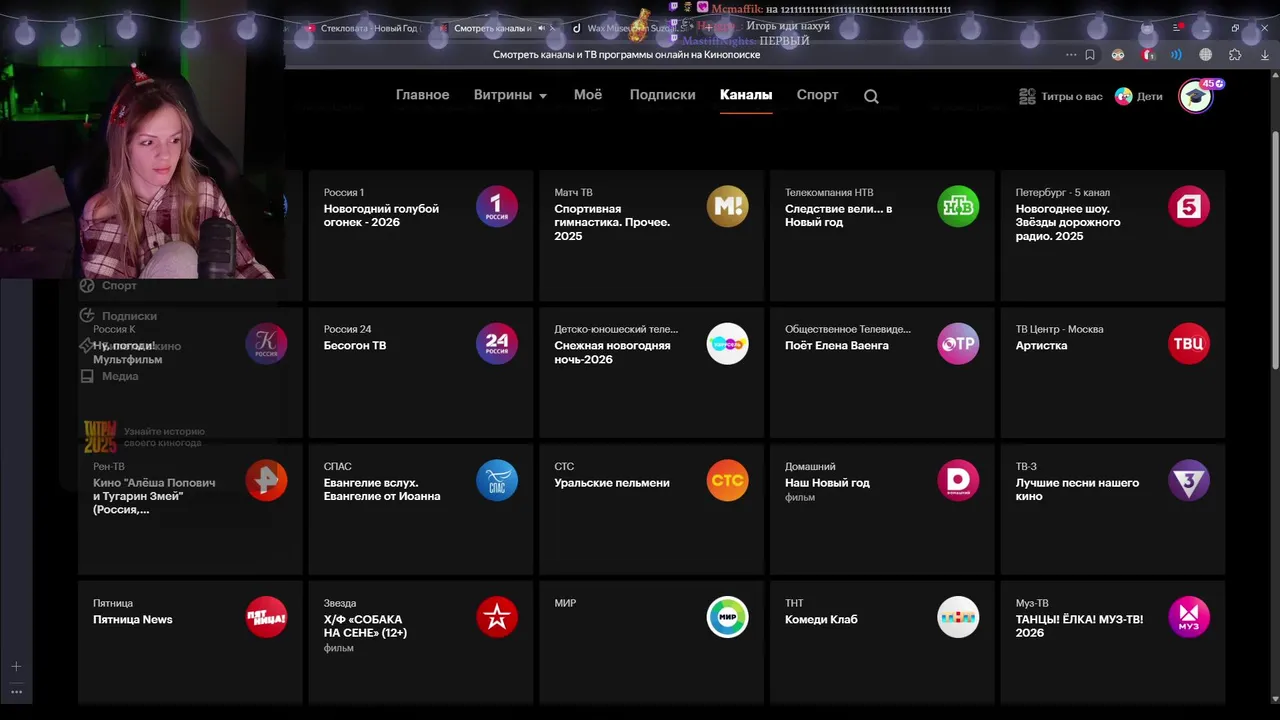Click the plus button in browser sidebar
Screen dimensions: 1280x720
tap(16, 666)
